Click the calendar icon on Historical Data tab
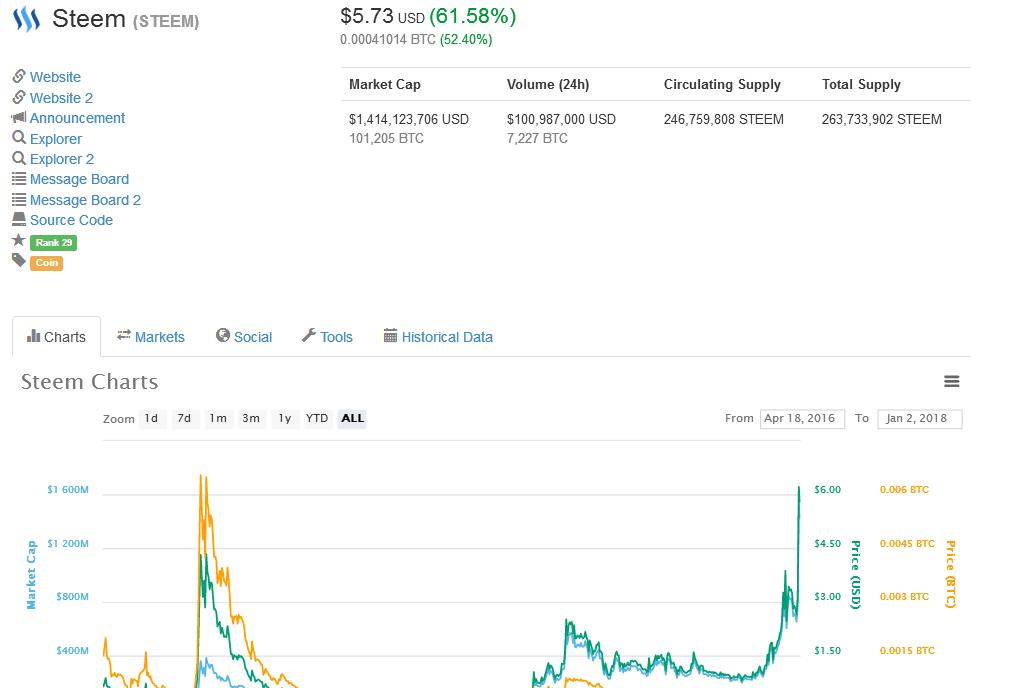This screenshot has width=1014, height=688. 390,335
